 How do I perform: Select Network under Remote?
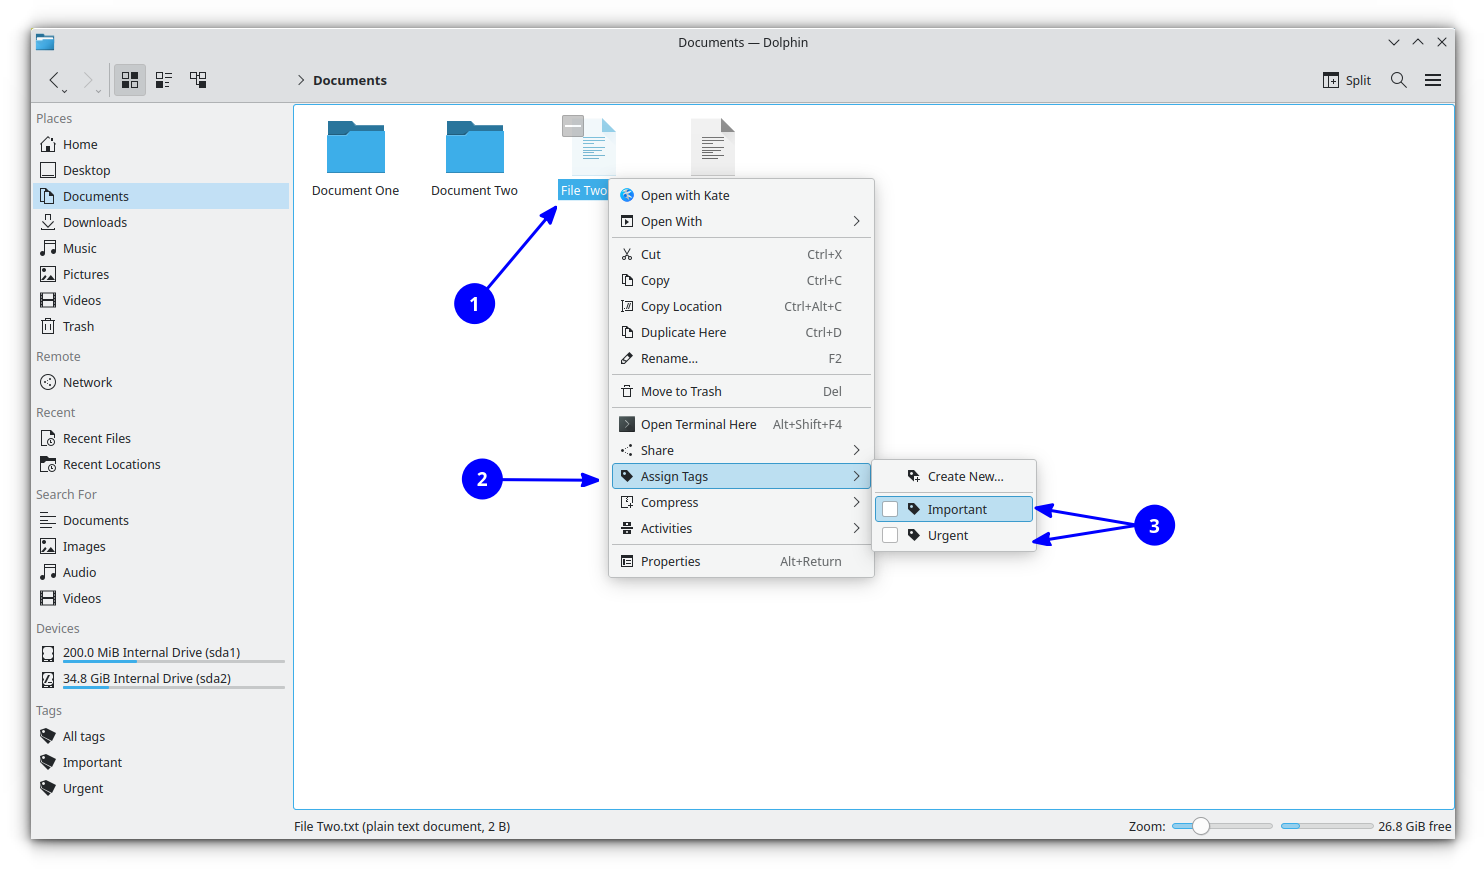point(86,382)
